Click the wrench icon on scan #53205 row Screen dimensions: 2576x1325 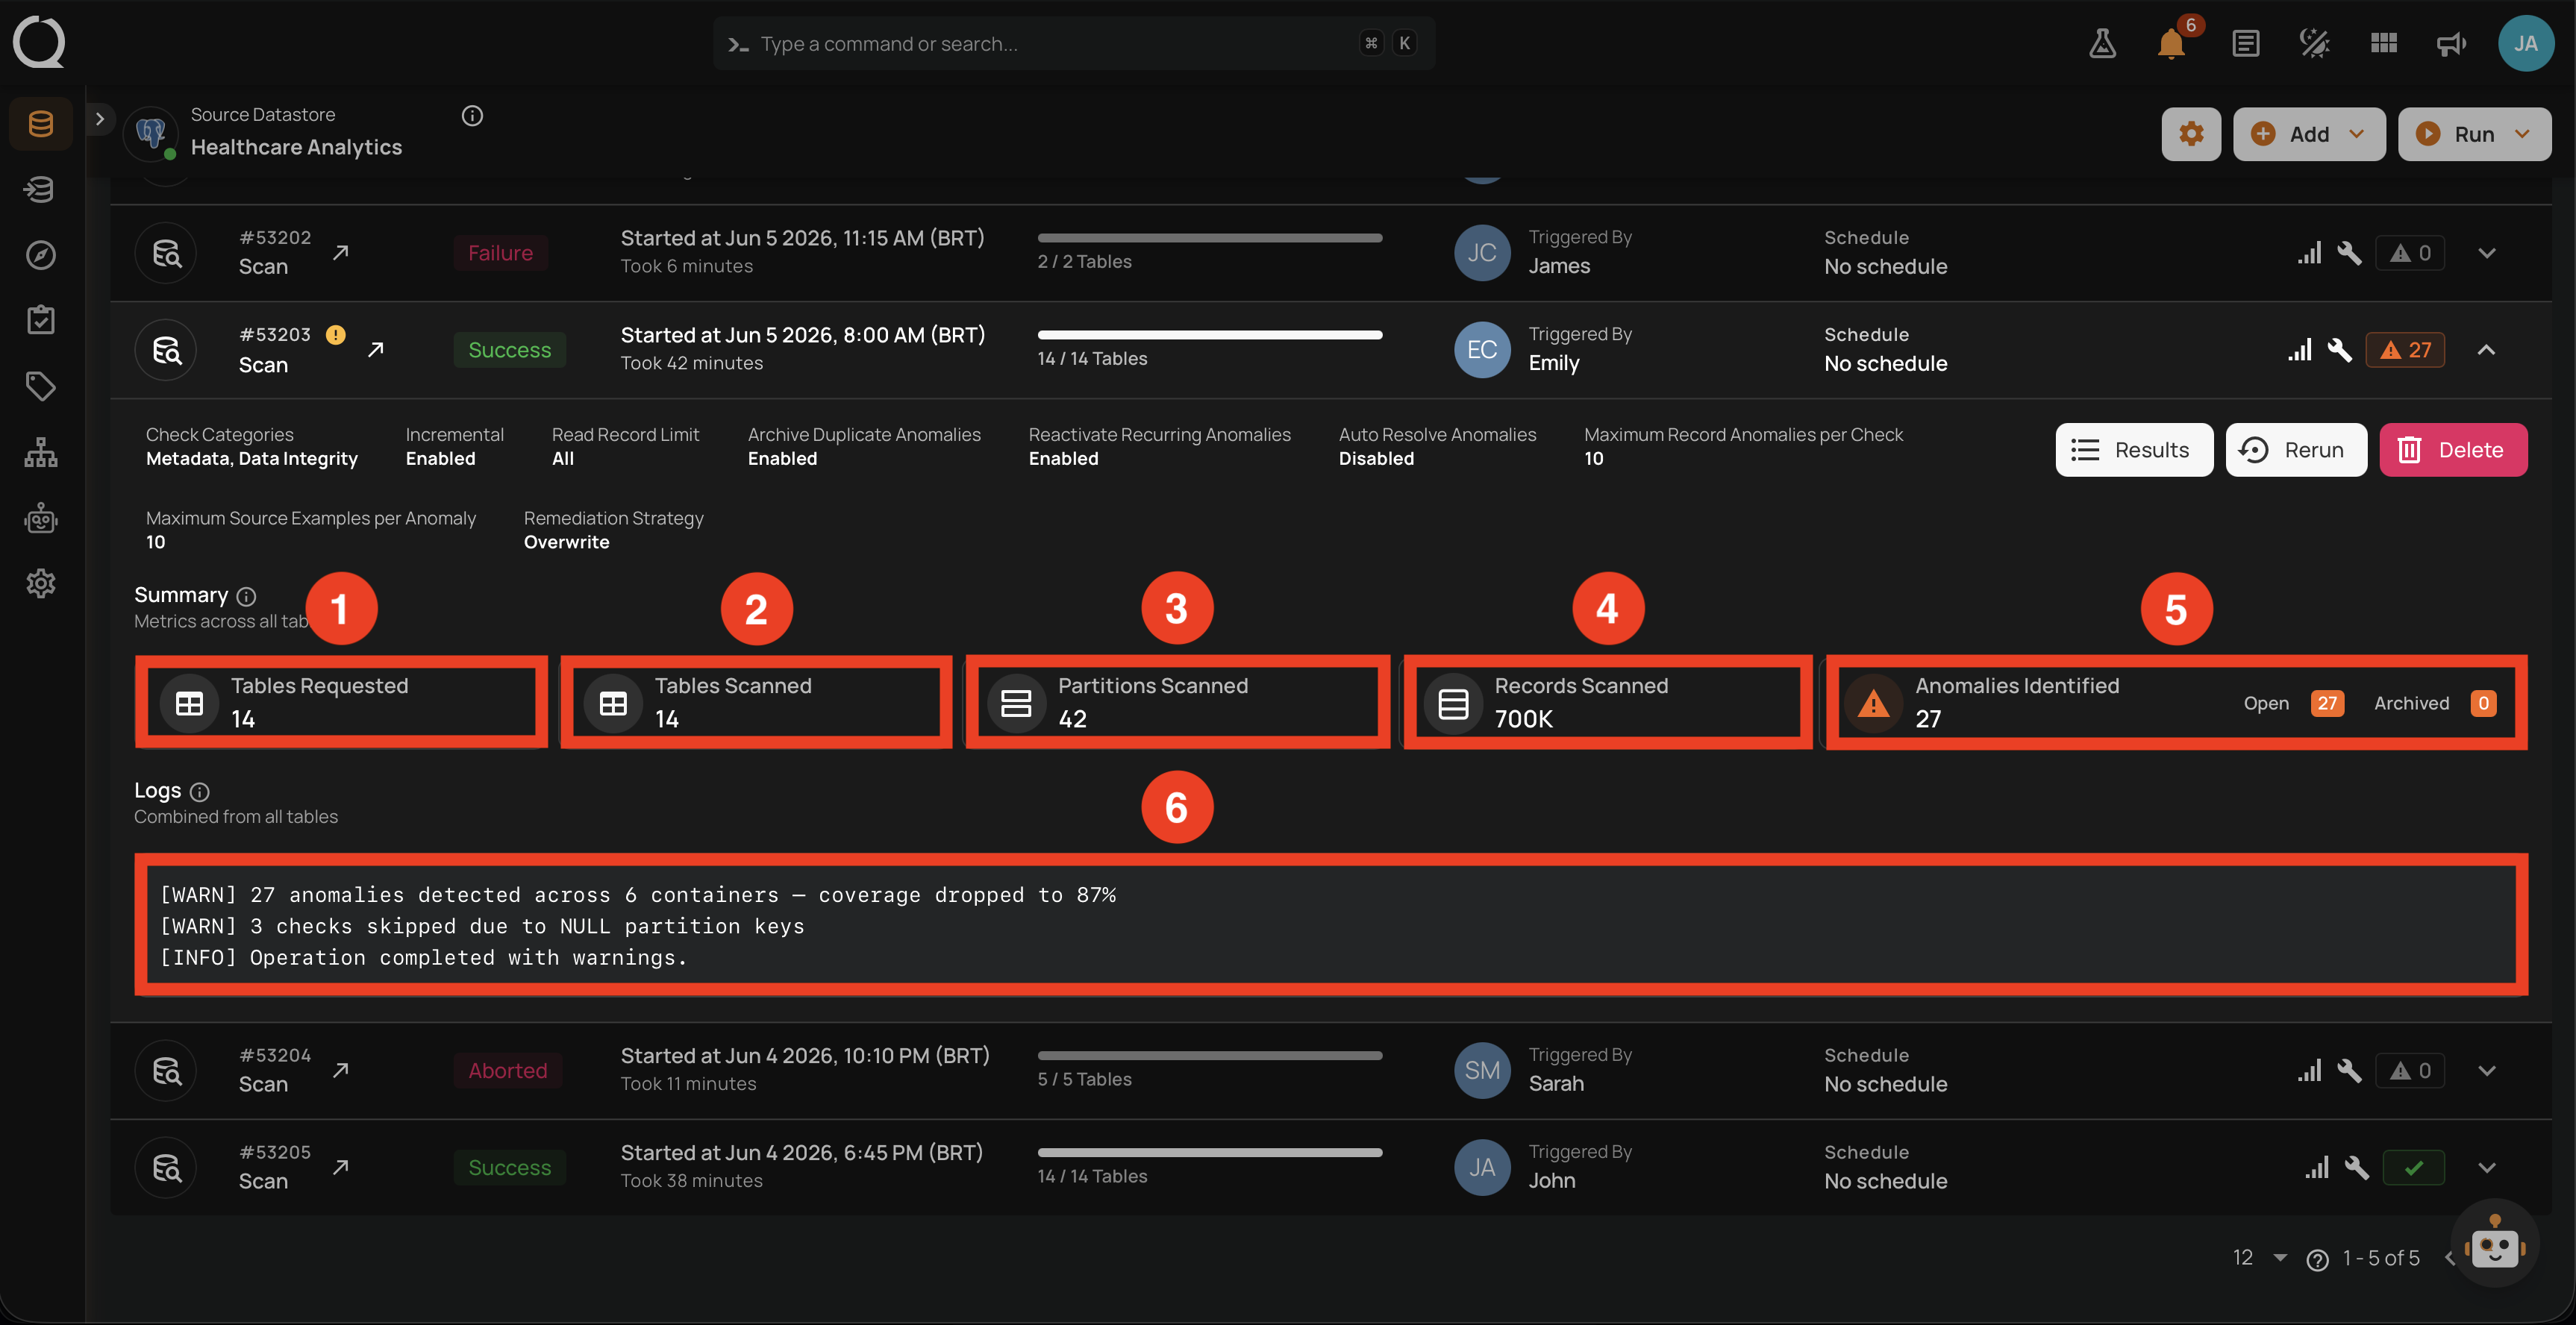[x=2357, y=1168]
